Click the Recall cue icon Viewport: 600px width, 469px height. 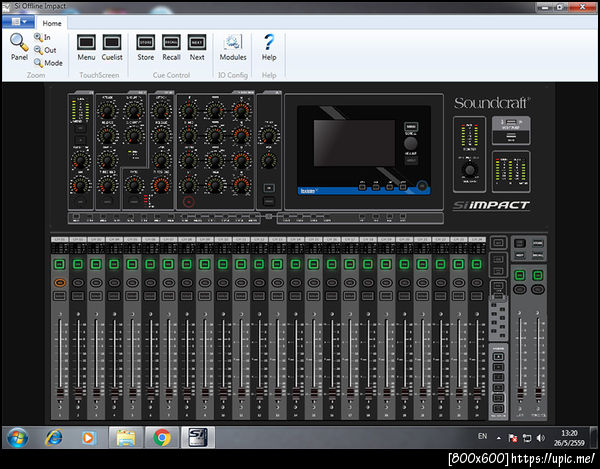[172, 43]
